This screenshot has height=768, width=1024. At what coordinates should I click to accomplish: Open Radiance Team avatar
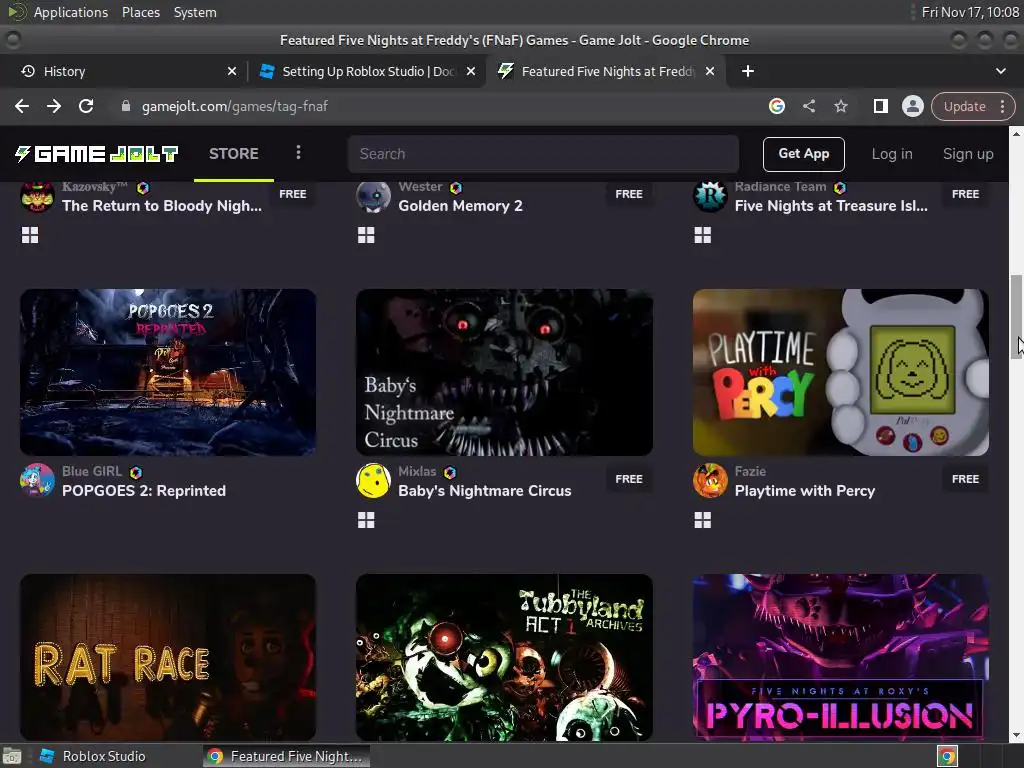point(710,196)
